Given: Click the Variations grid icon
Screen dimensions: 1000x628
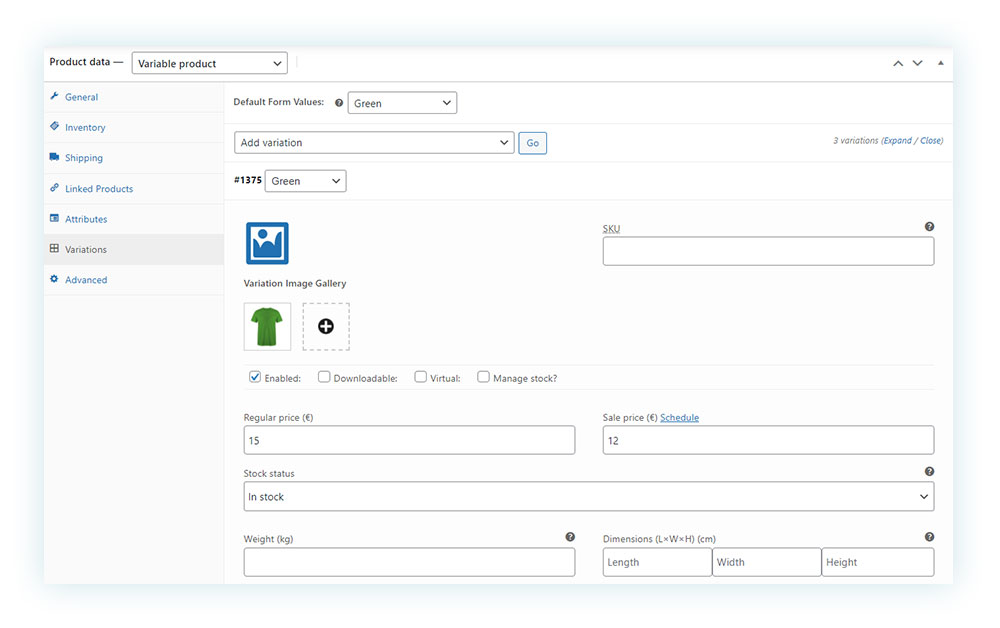Looking at the screenshot, I should click(54, 249).
